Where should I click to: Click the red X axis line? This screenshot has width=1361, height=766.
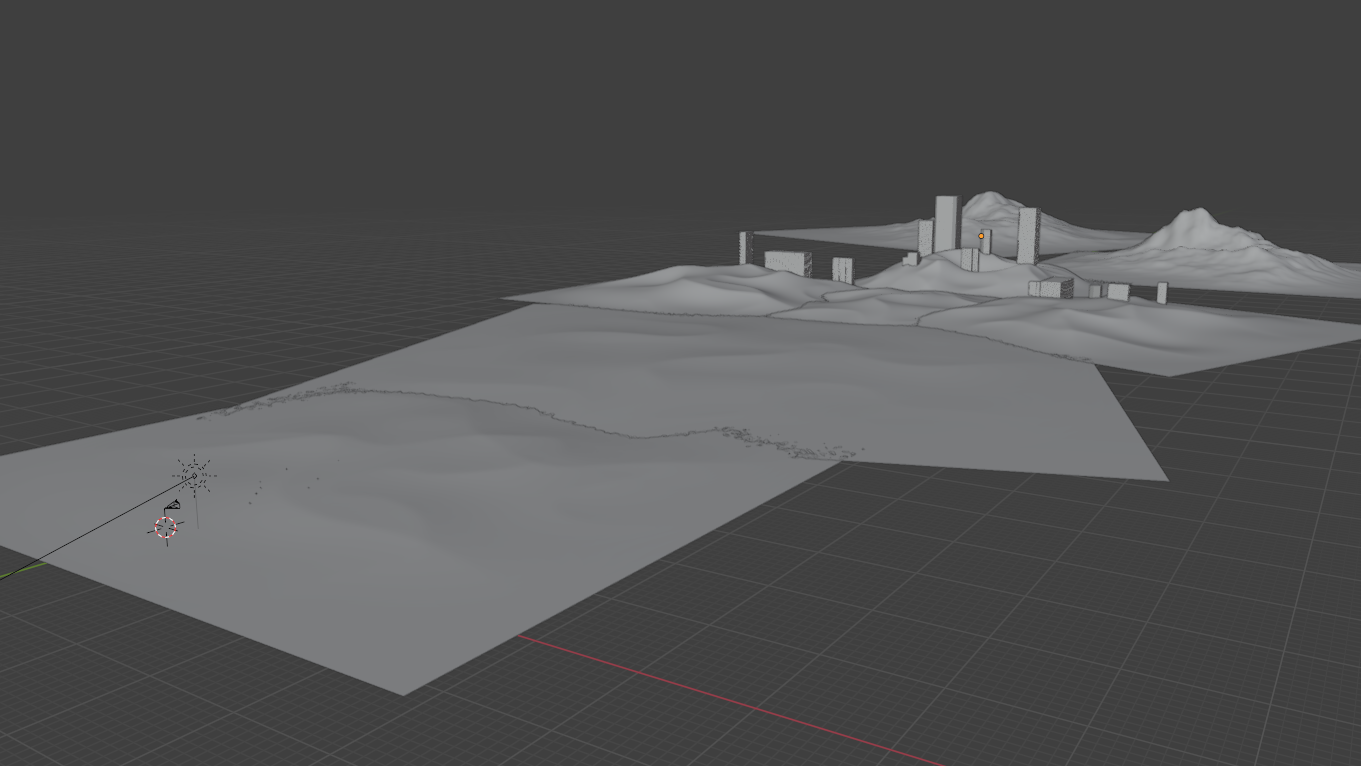[x=730, y=699]
